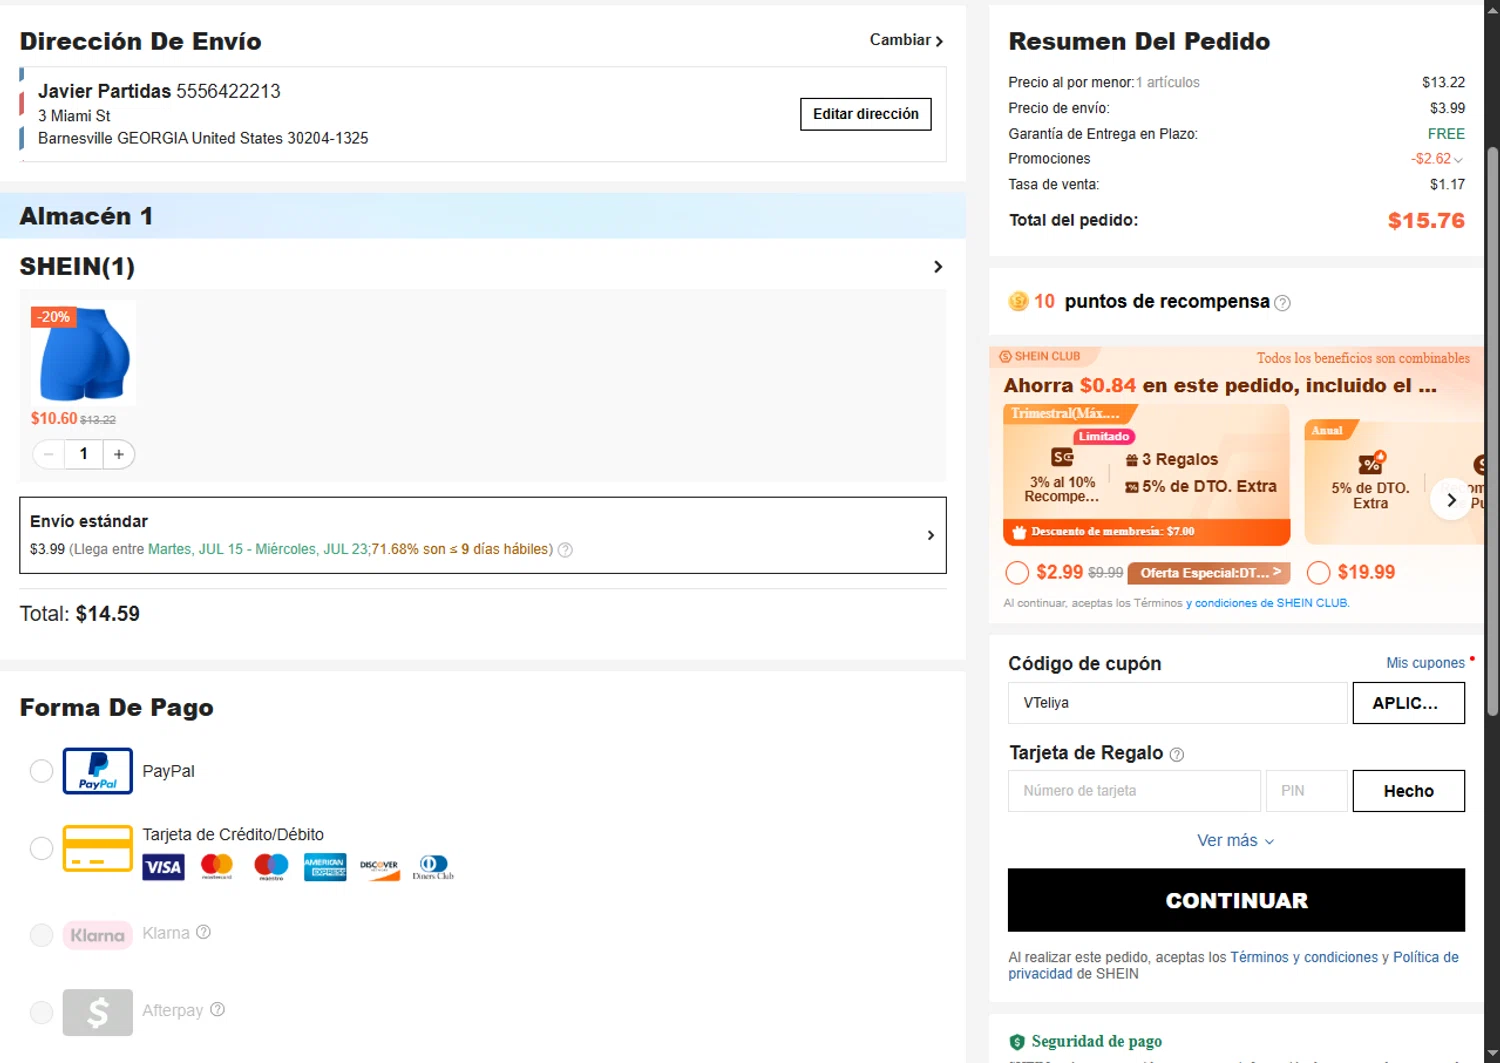
Task: Click the credit card icon
Action: click(x=97, y=848)
